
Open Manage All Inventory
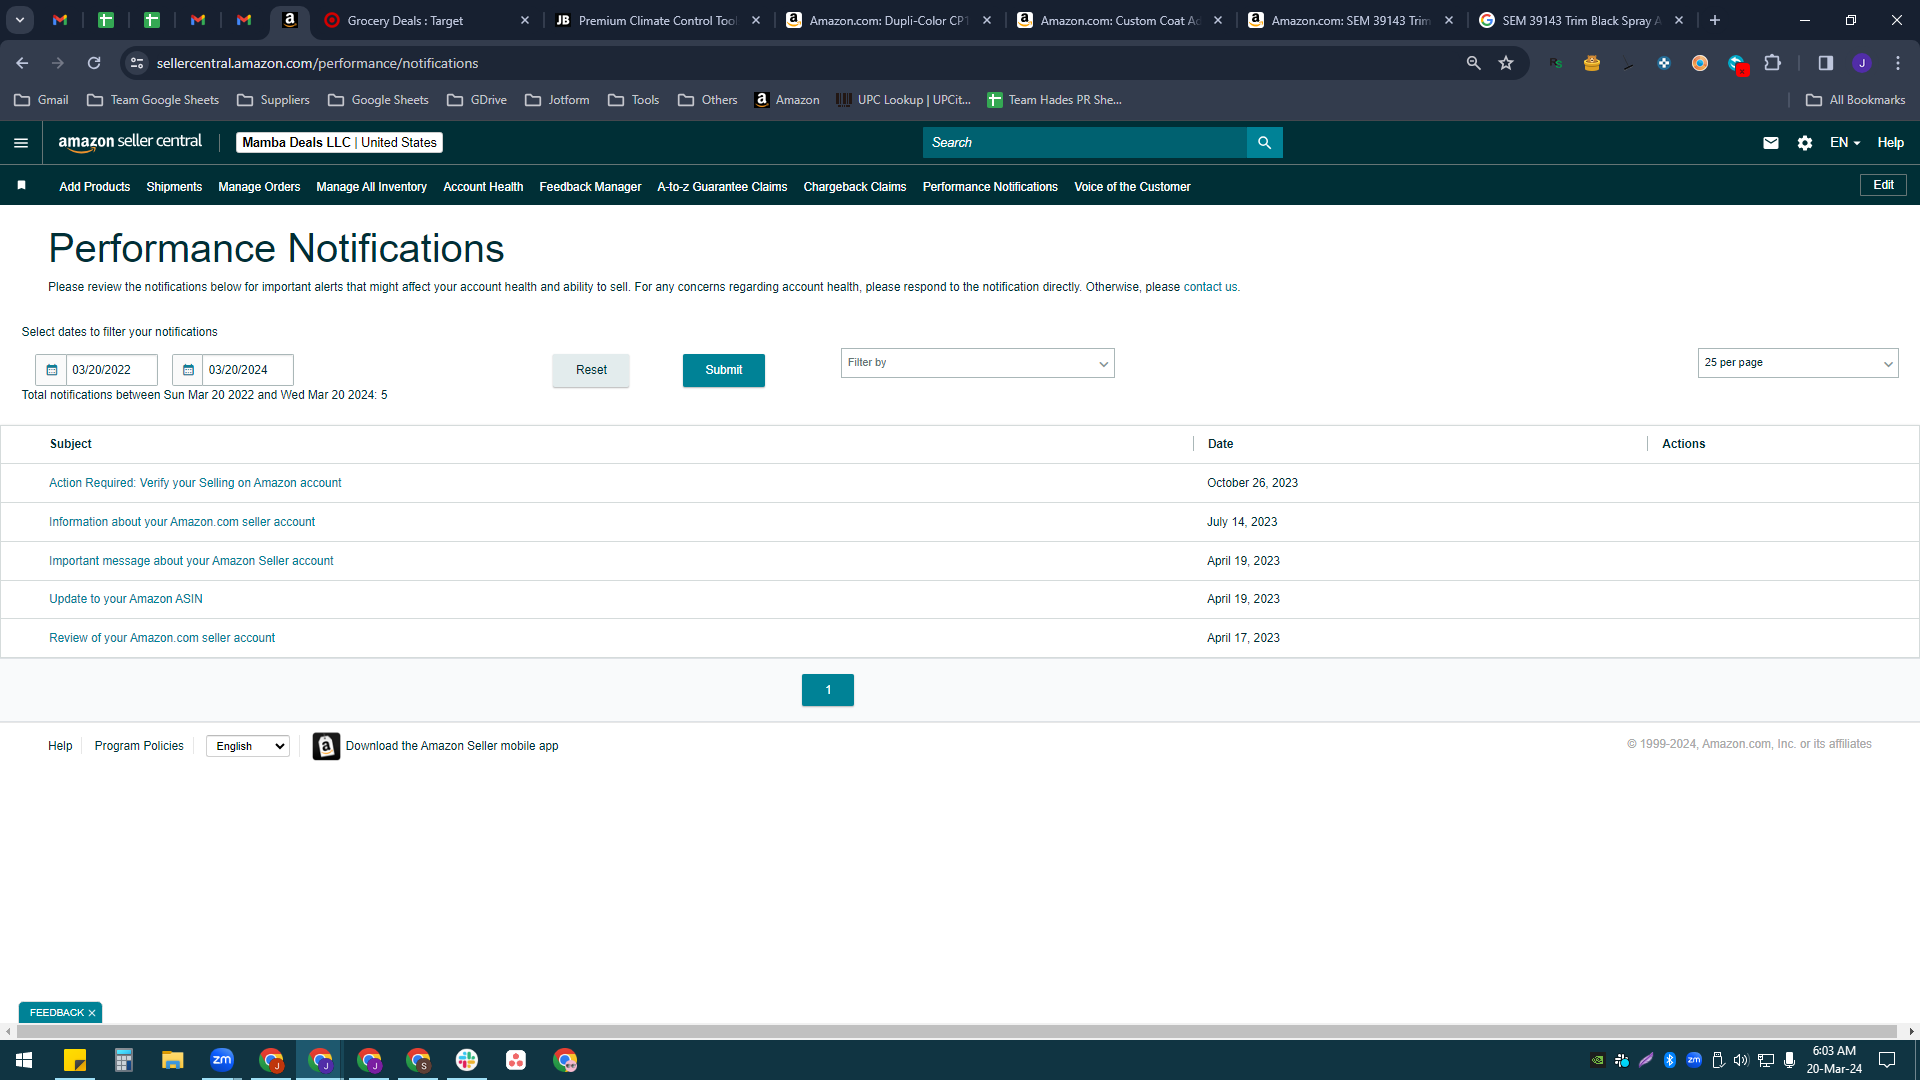click(371, 187)
